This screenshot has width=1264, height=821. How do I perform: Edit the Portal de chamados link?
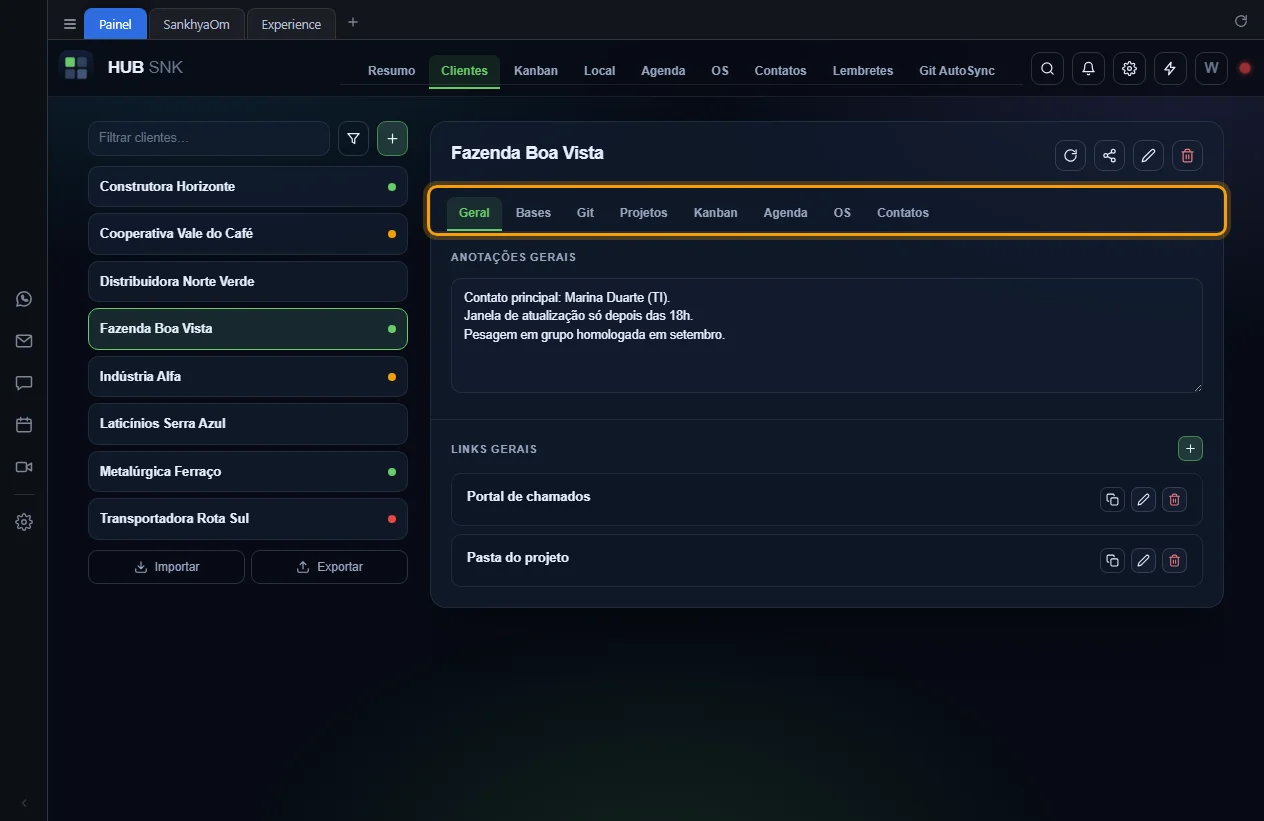point(1143,500)
